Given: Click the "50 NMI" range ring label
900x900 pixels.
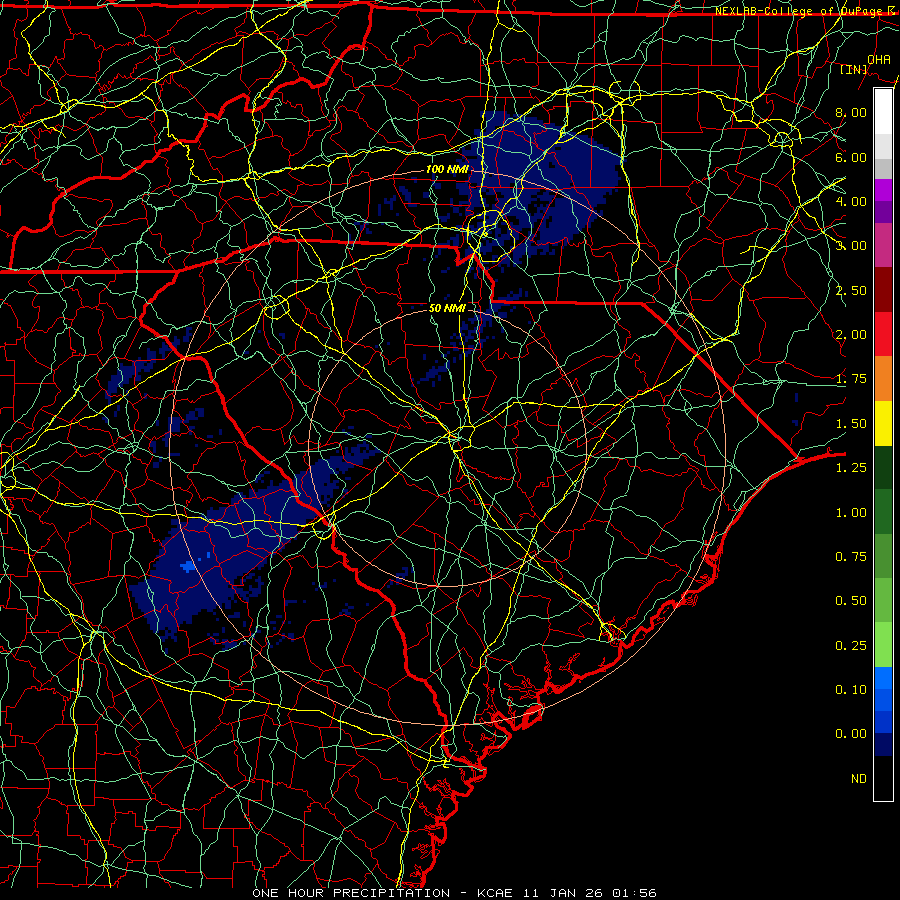Looking at the screenshot, I should click(x=447, y=308).
